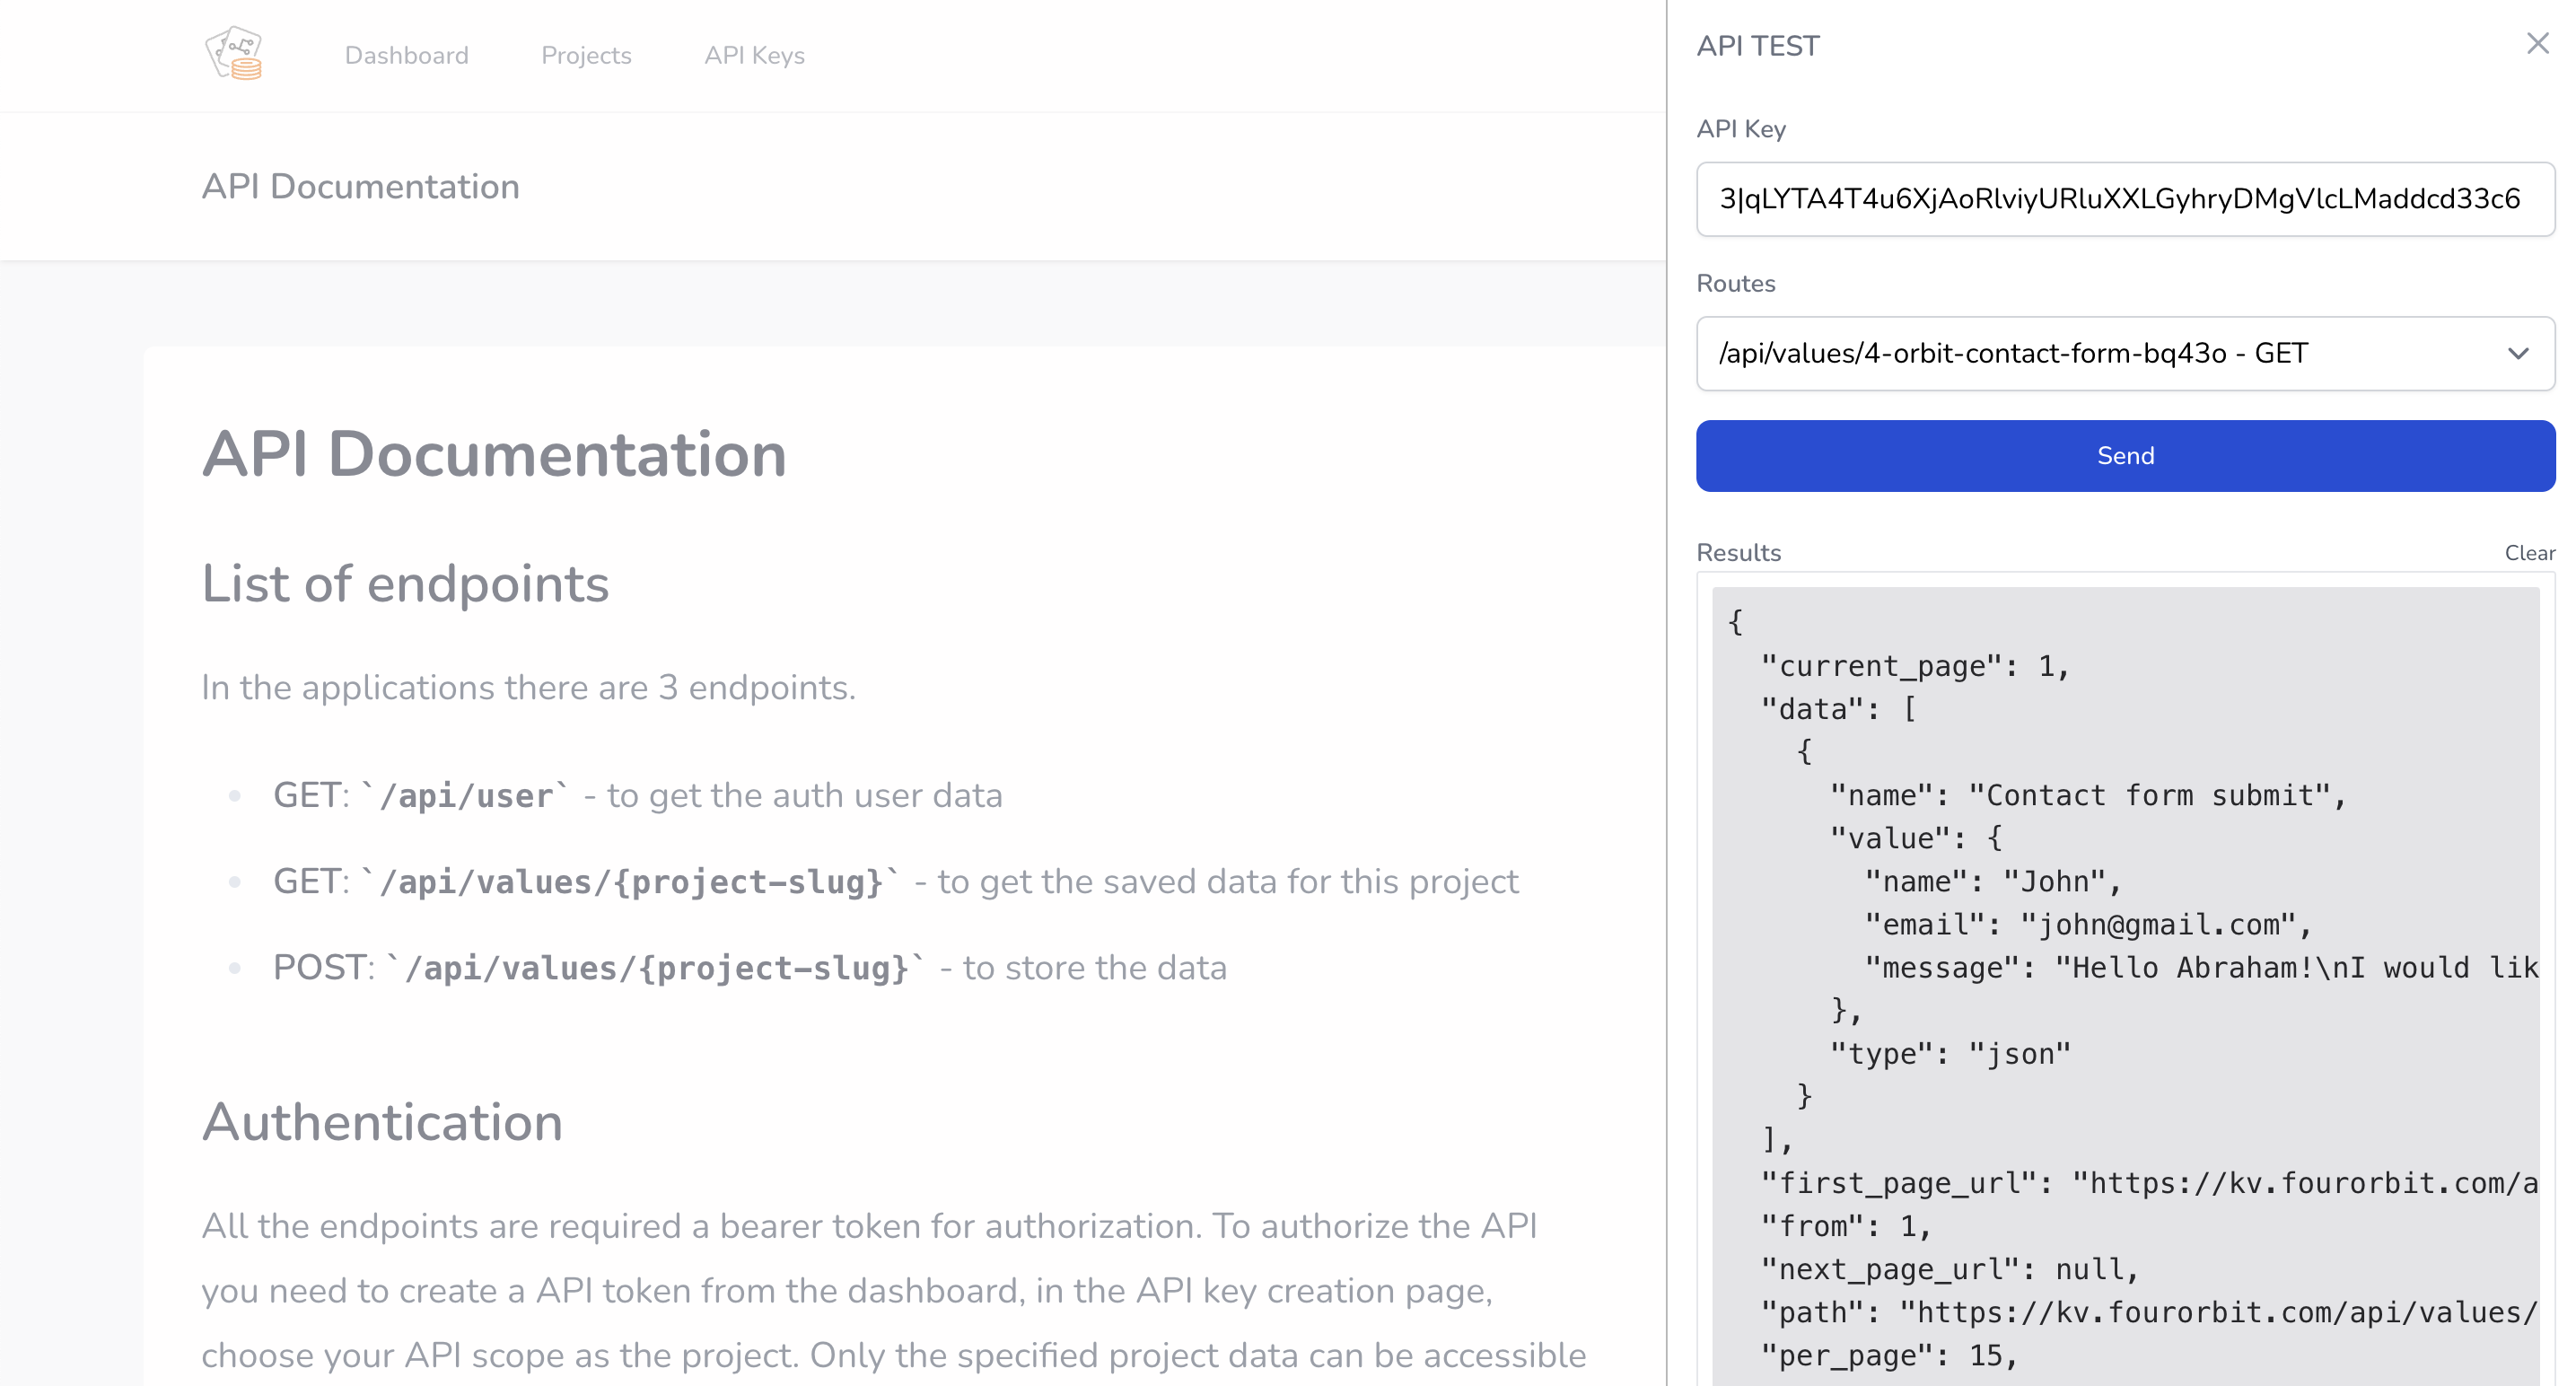Open the Routes dropdown chevron

[x=2519, y=353]
